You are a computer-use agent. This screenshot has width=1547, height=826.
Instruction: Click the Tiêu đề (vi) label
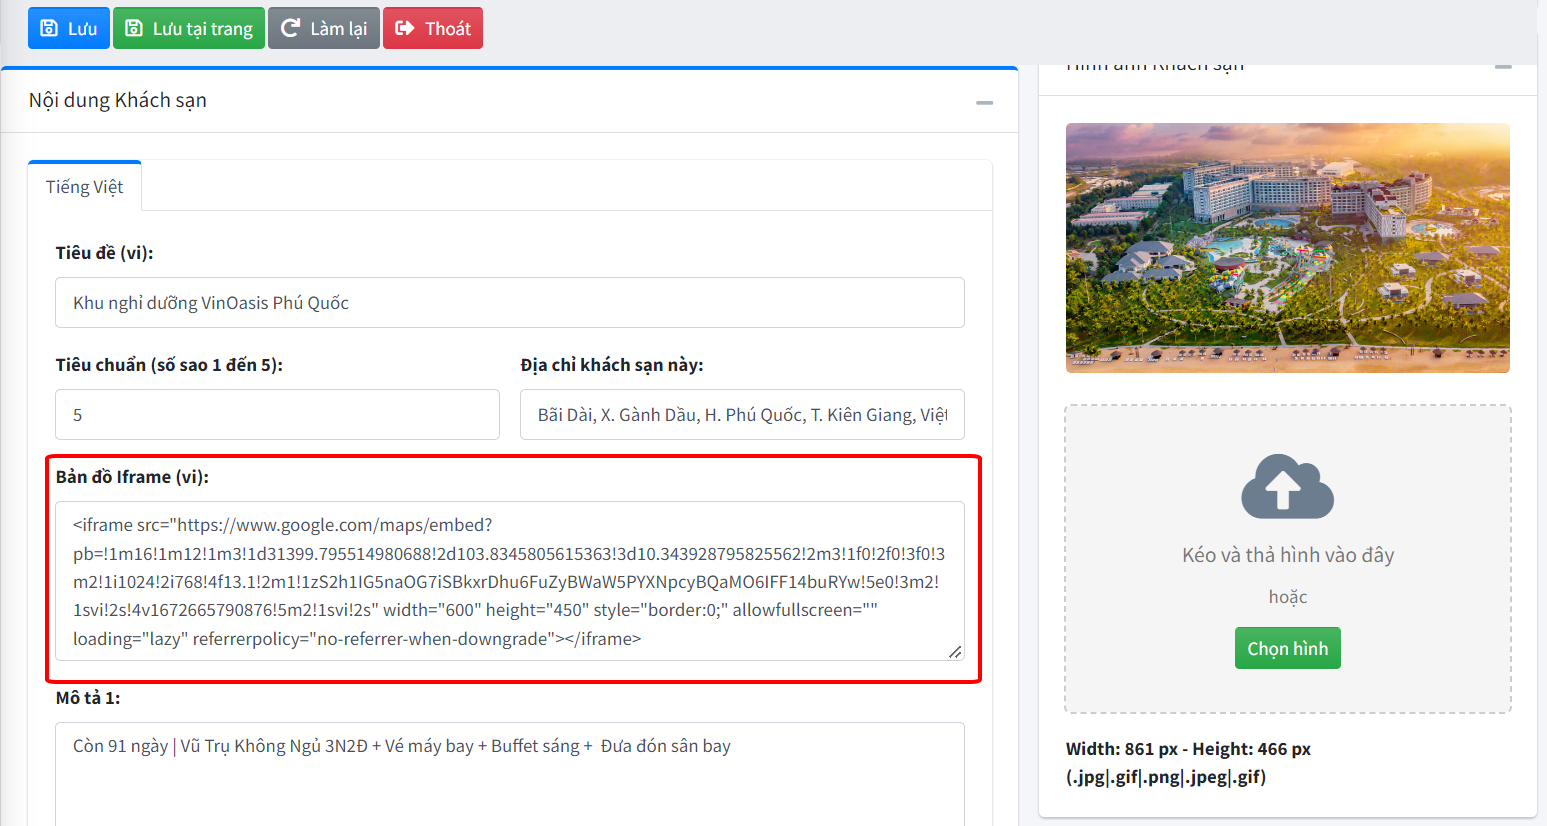(x=104, y=253)
